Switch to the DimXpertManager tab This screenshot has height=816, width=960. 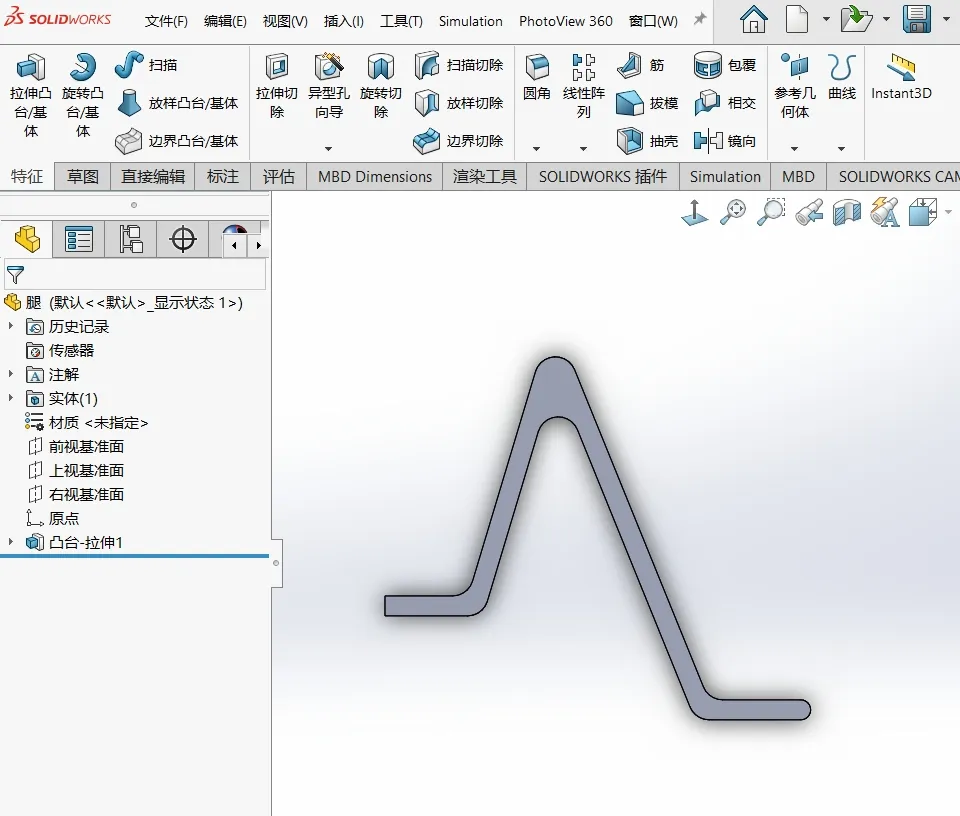click(x=182, y=239)
